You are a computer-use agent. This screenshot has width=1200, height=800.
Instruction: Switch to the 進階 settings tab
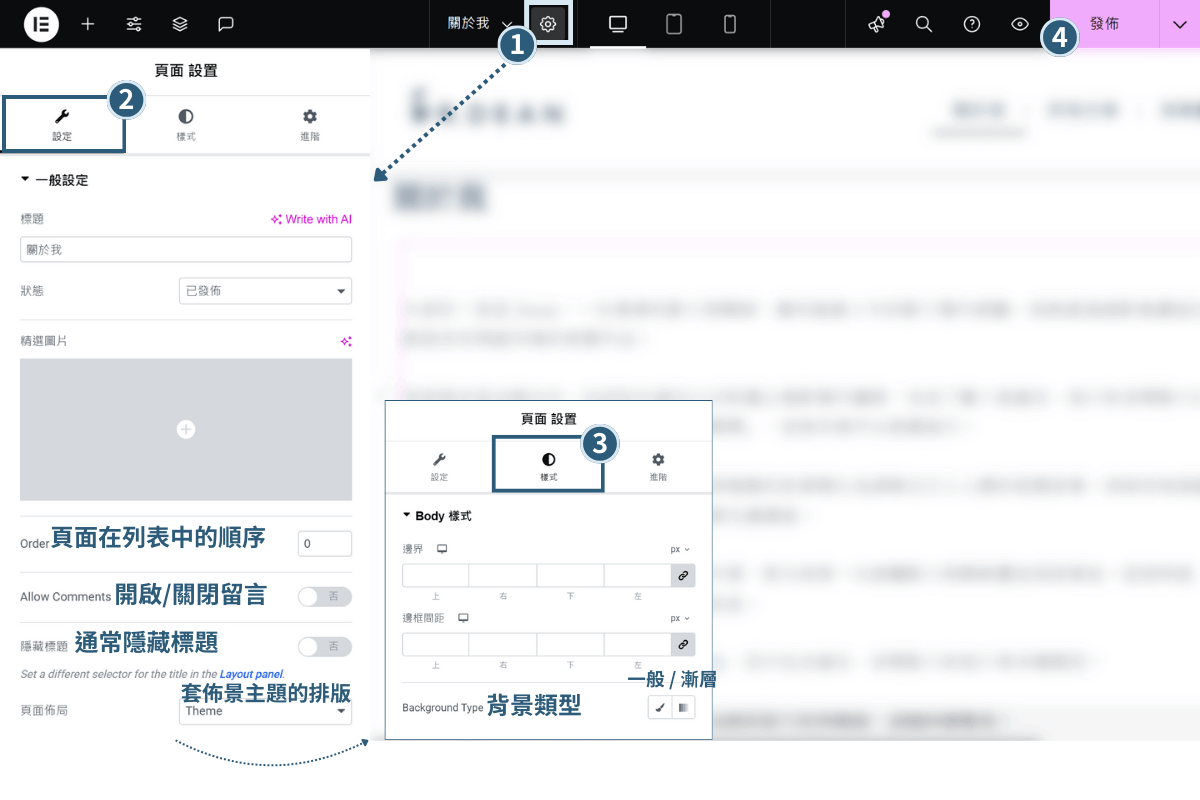click(310, 124)
